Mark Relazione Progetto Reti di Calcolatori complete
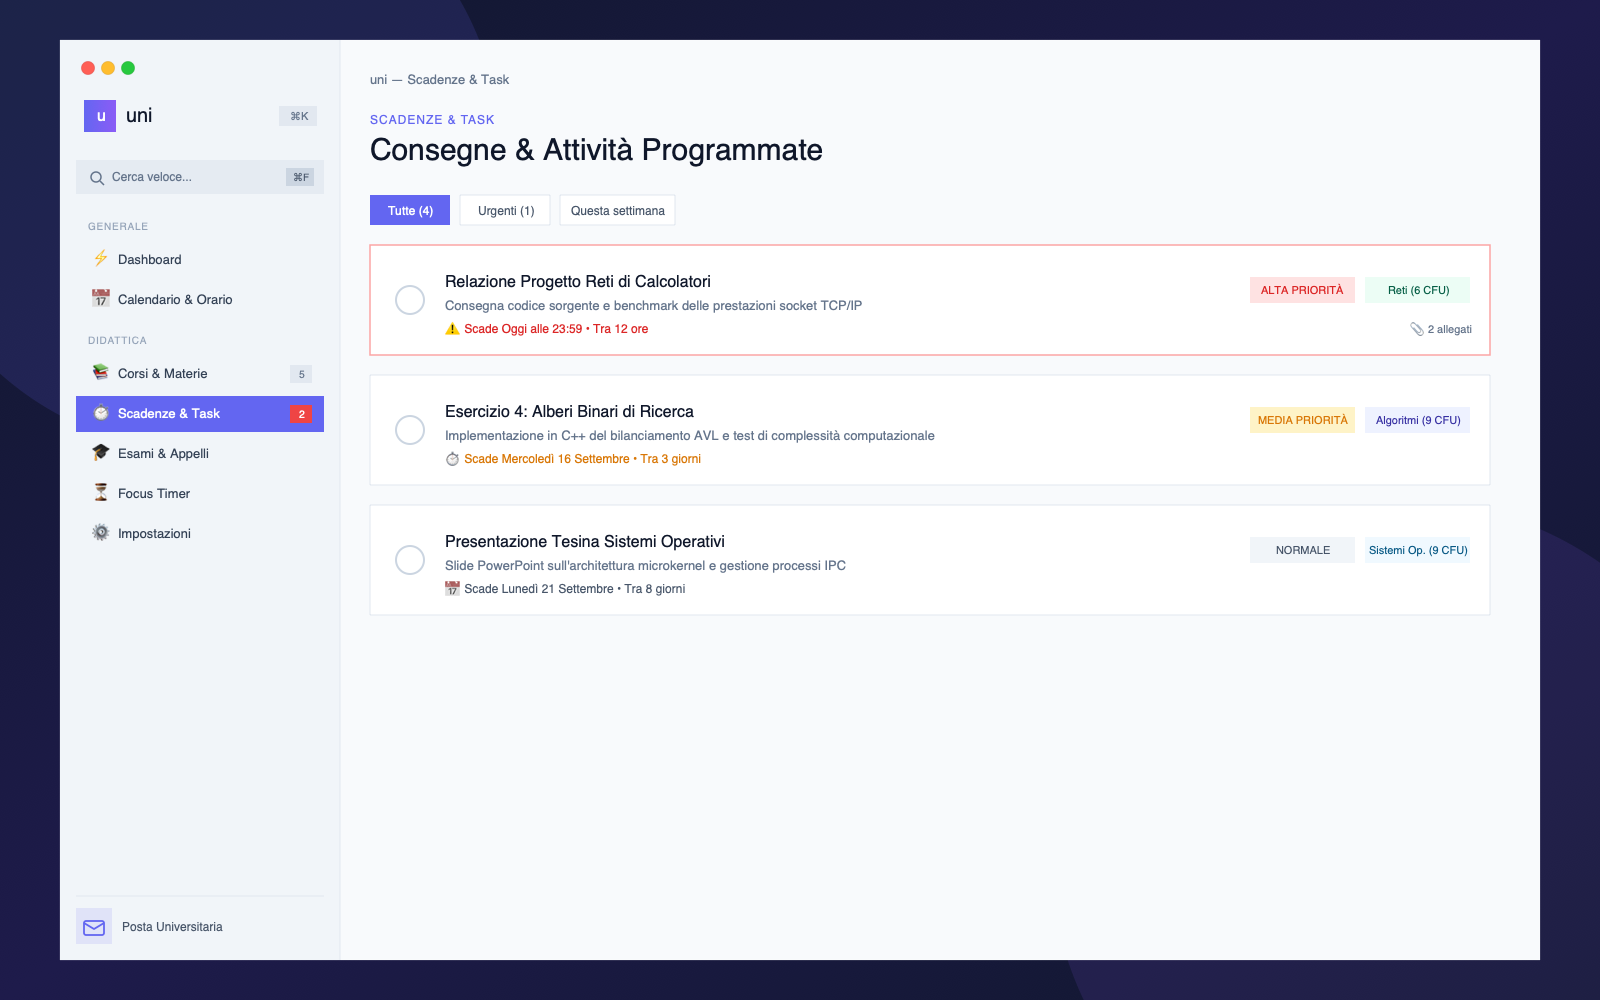Screen dimensions: 1600x1000 pyautogui.click(x=410, y=300)
